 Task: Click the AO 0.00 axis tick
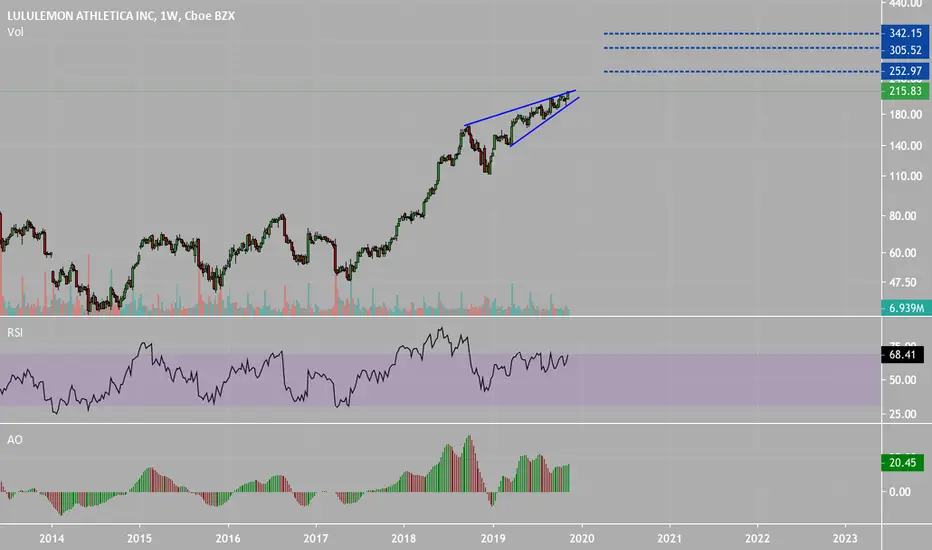pyautogui.click(x=900, y=492)
